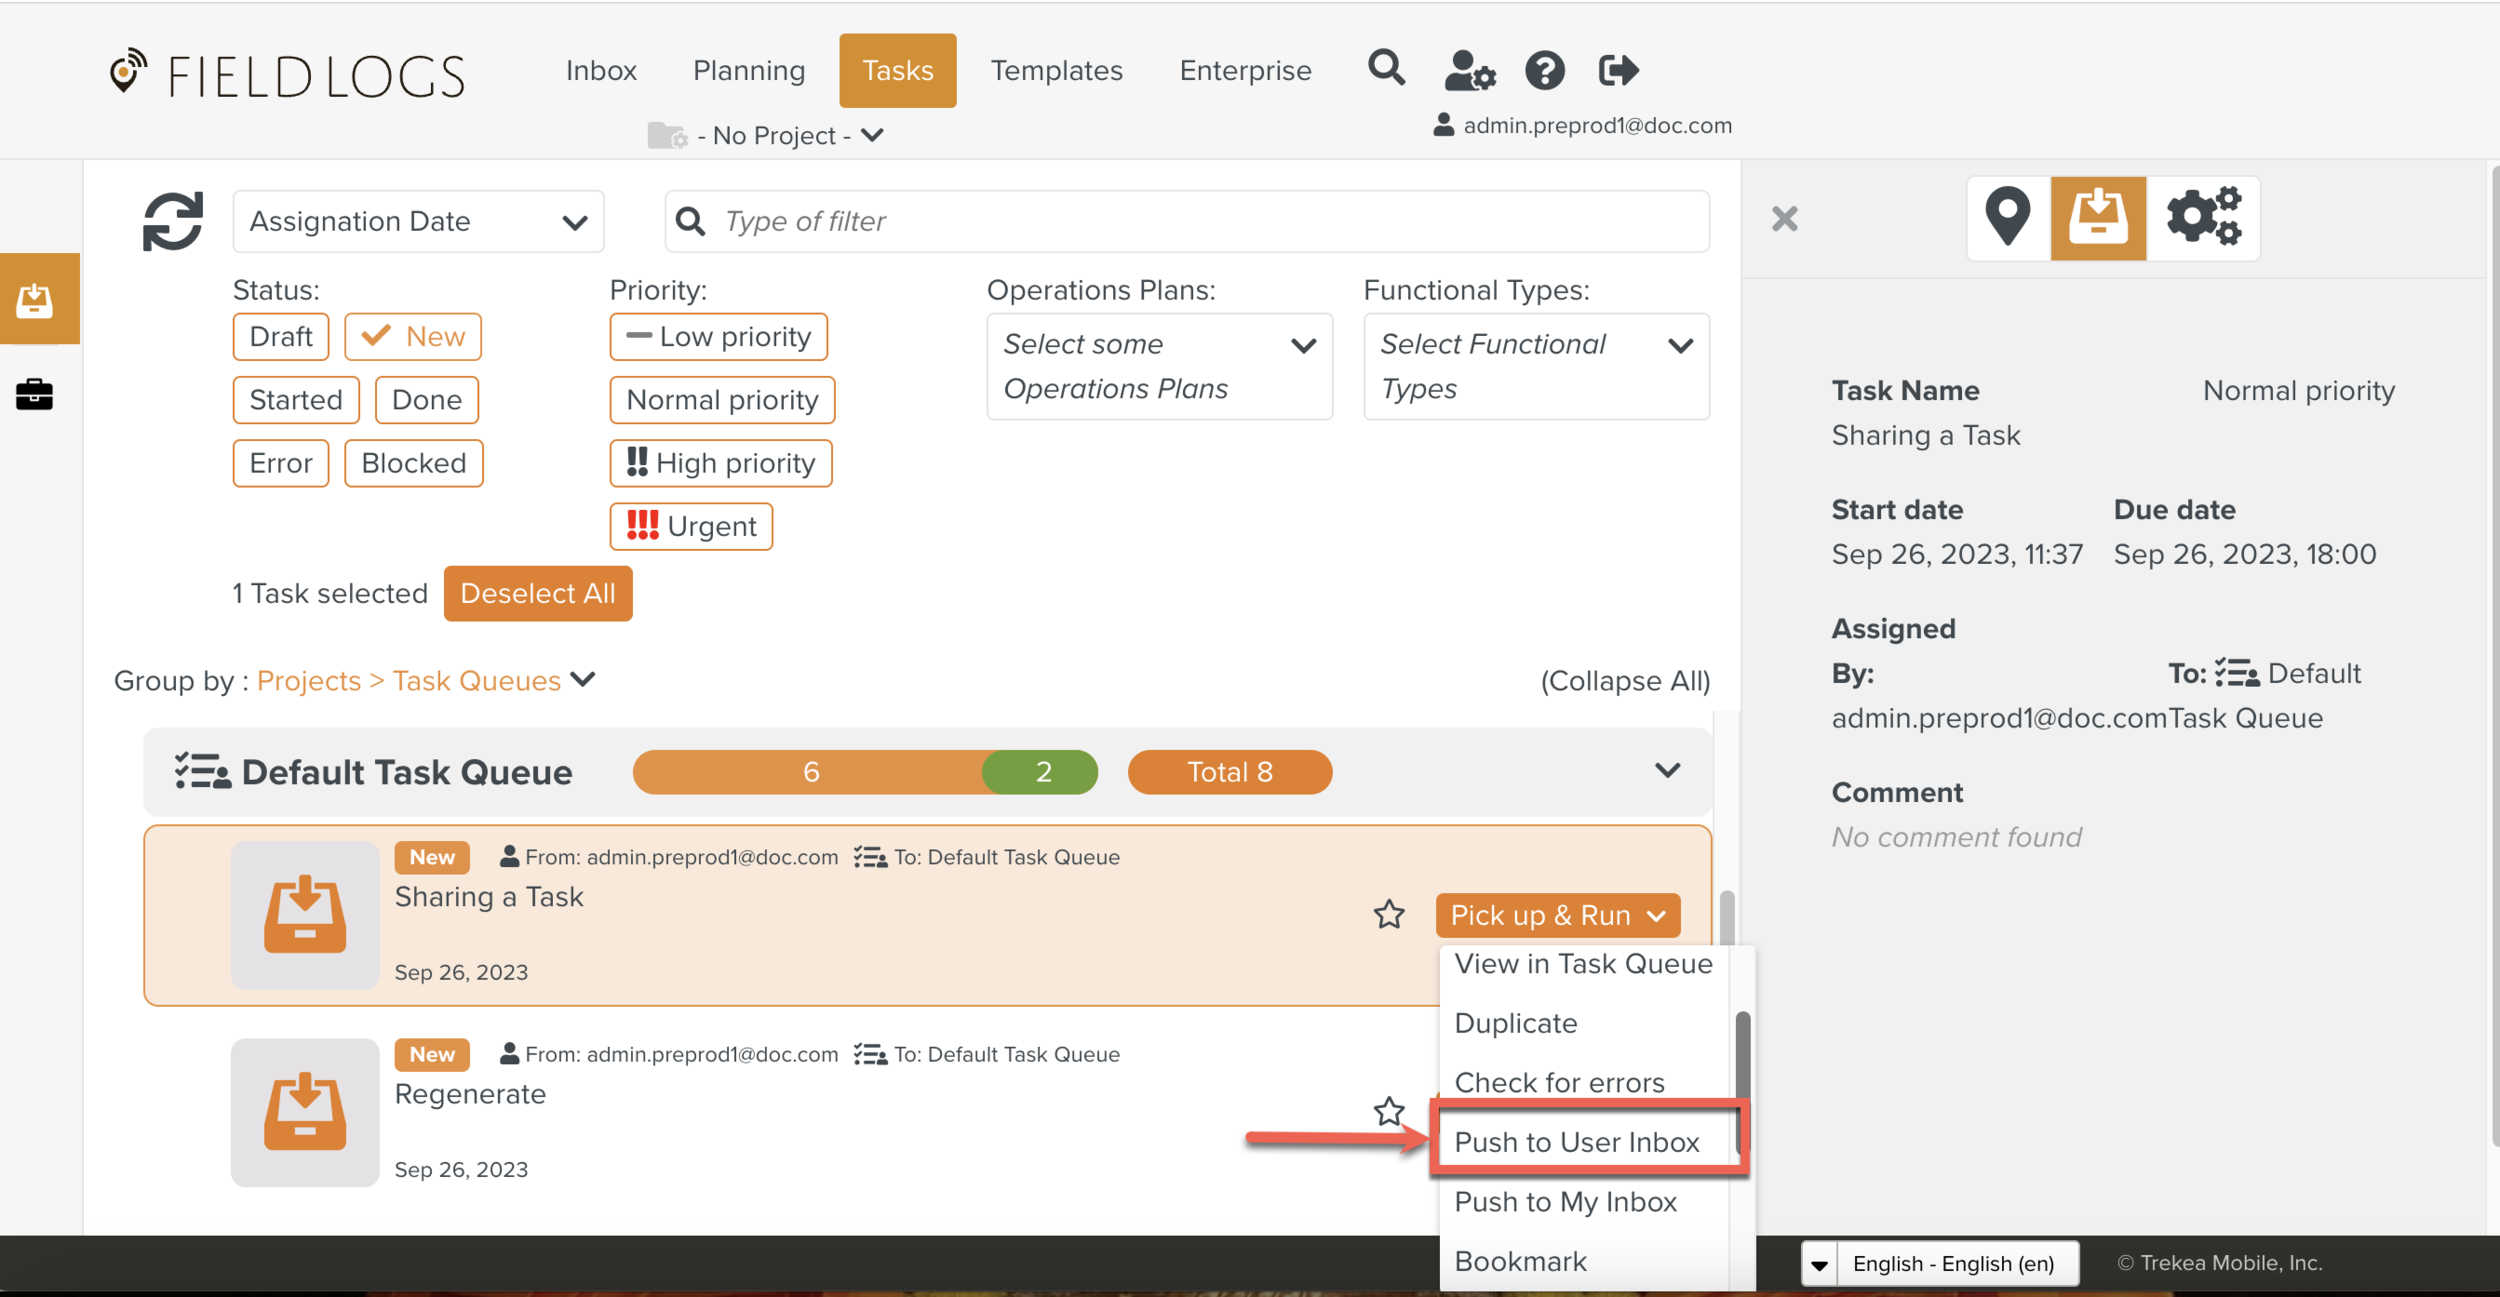Select Push to User Inbox menu entry
Screen dimensions: 2500x1297
[x=1576, y=1141]
